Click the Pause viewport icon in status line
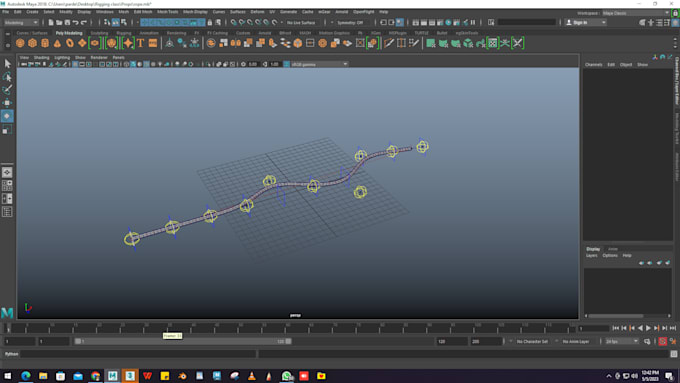The height and width of the screenshot is (383, 680). (473, 22)
